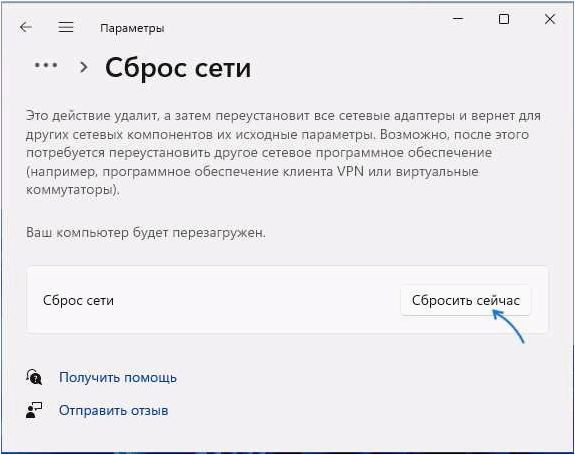Click the Сброс сети row label

pyautogui.click(x=78, y=301)
